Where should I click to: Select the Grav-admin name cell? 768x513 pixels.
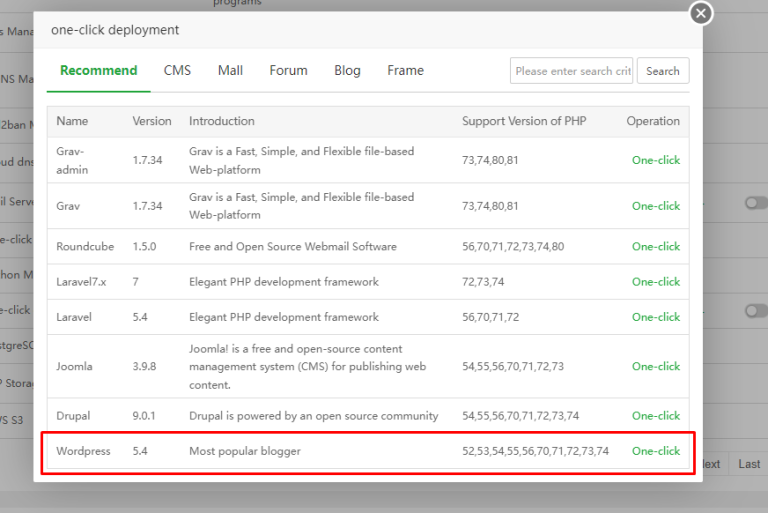point(72,160)
